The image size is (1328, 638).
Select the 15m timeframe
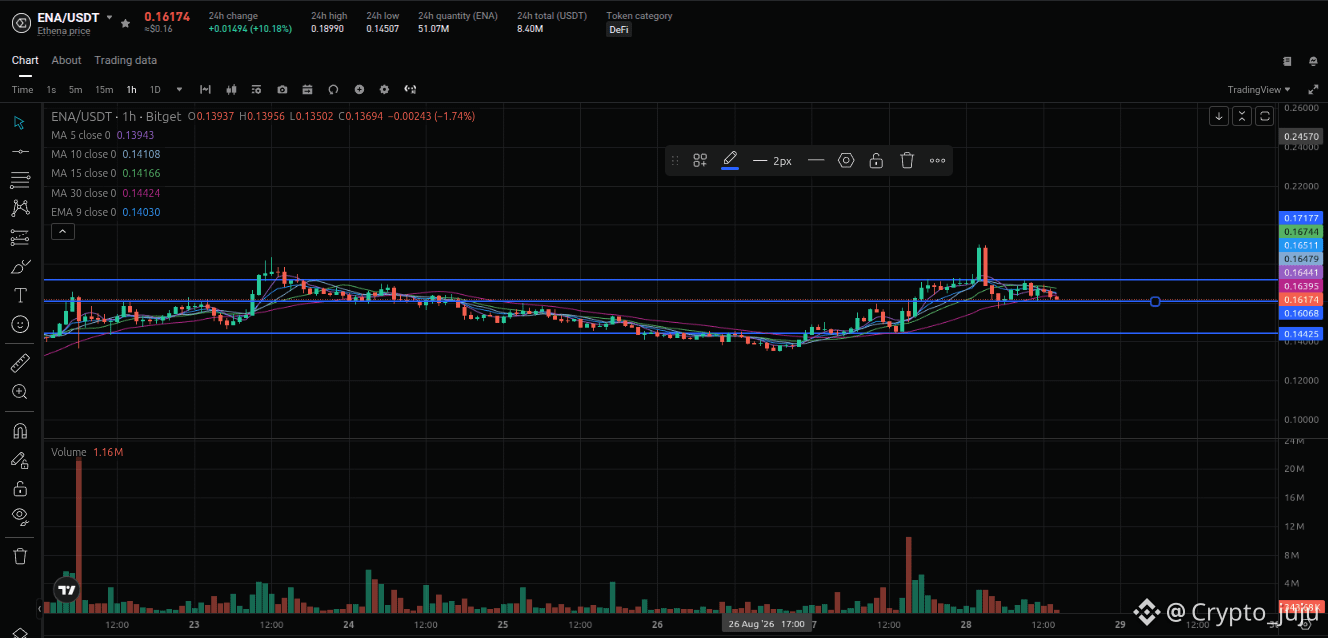coord(104,89)
